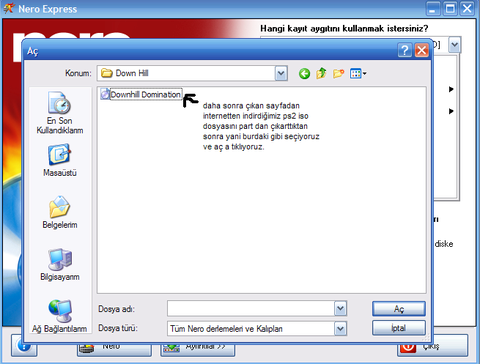
Task: Click the Aç open button
Action: [399, 309]
